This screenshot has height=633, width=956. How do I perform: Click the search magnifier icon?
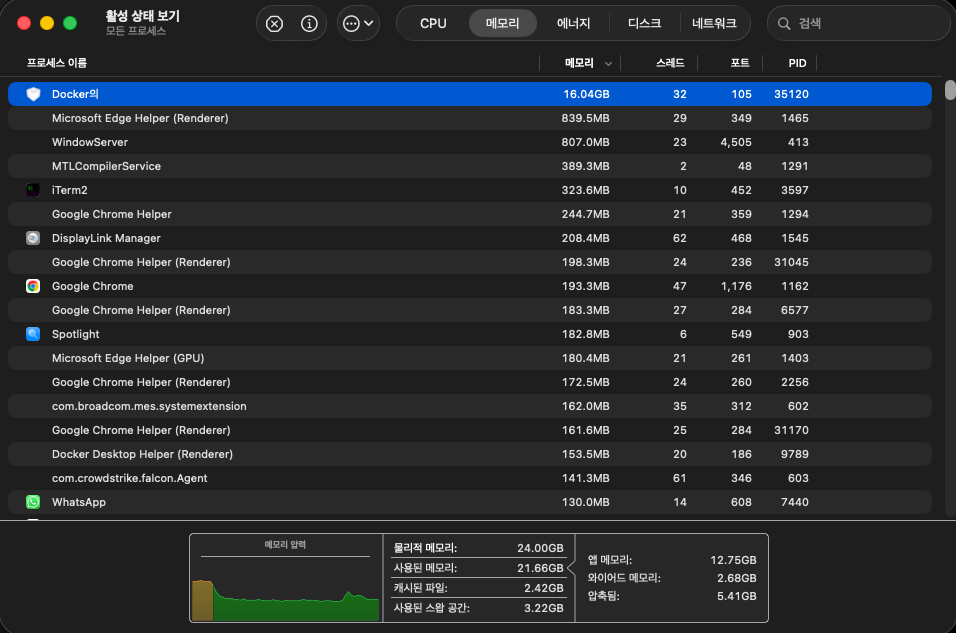click(784, 24)
